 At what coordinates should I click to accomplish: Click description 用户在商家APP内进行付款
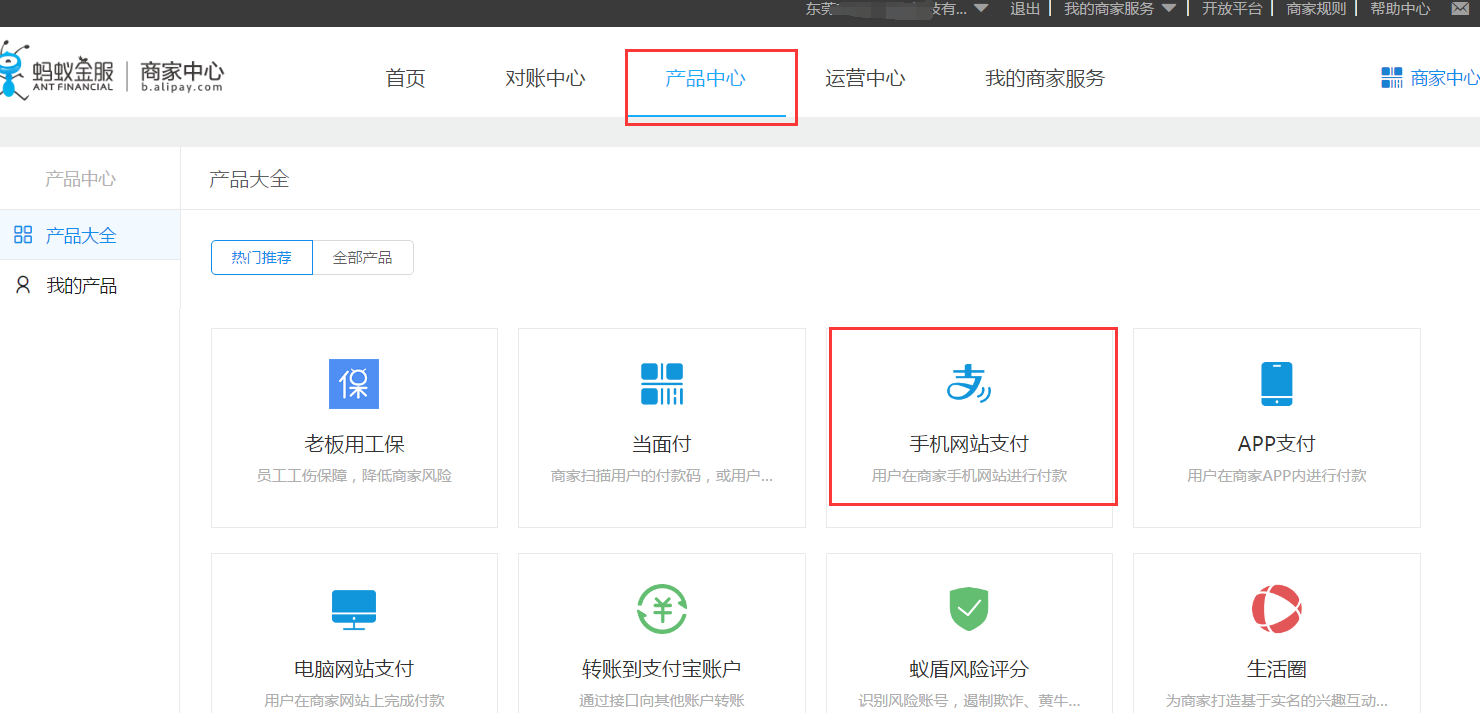point(1276,476)
